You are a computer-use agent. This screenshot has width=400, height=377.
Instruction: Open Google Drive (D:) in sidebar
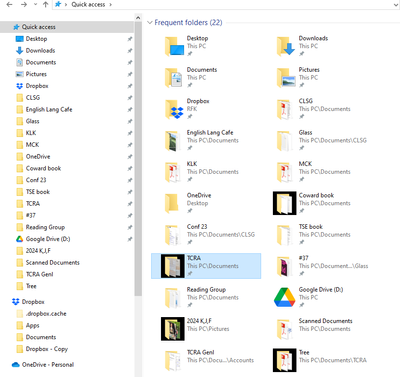[x=48, y=239]
